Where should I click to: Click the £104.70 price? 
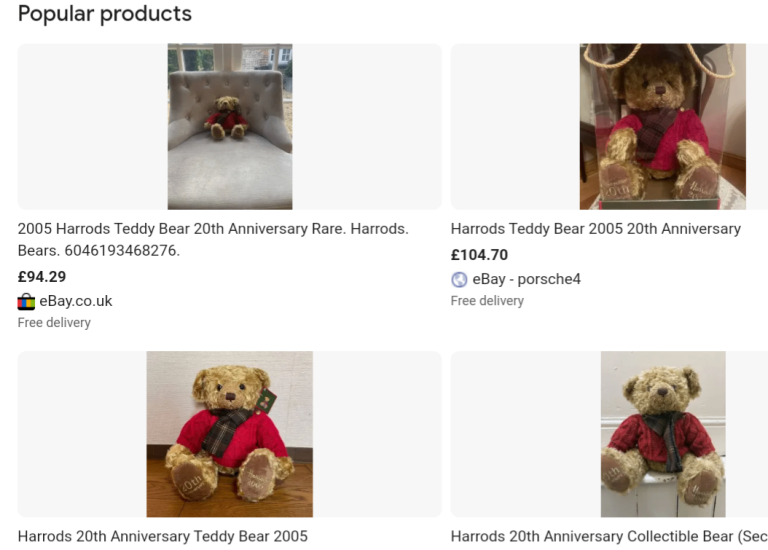479,255
